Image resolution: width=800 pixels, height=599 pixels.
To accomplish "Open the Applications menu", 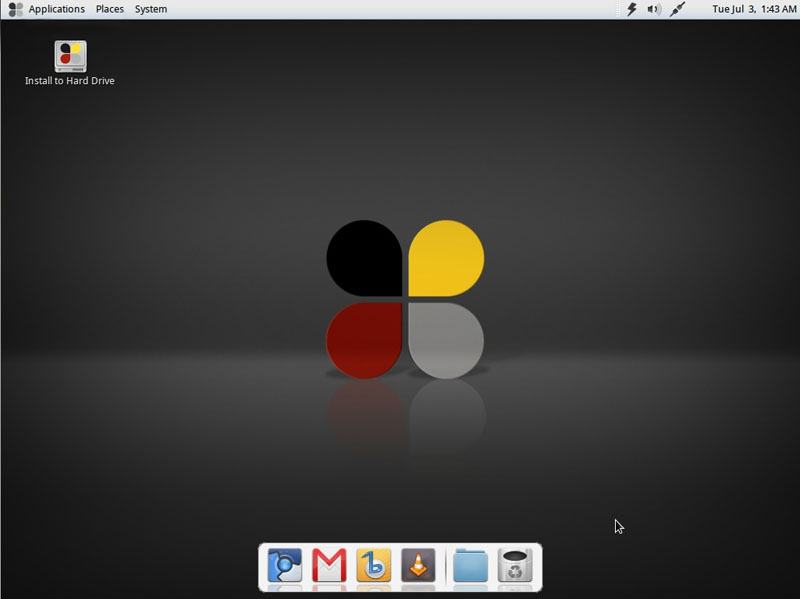I will (56, 9).
